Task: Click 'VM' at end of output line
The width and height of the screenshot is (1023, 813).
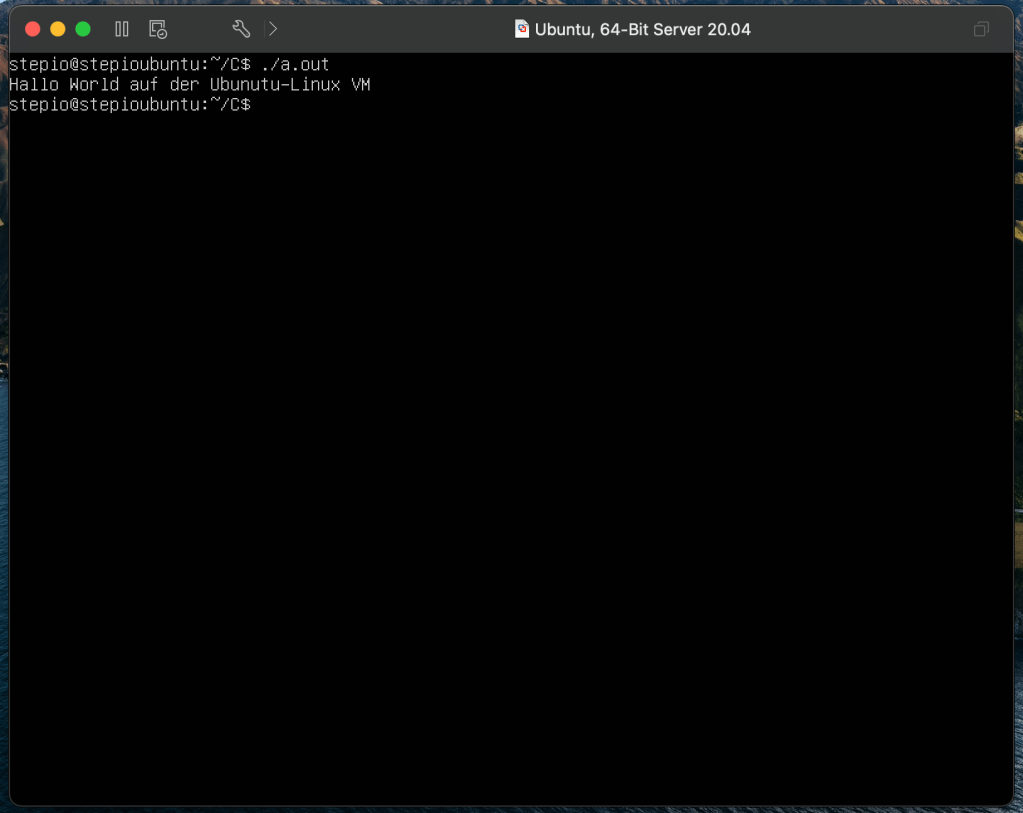Action: [360, 85]
